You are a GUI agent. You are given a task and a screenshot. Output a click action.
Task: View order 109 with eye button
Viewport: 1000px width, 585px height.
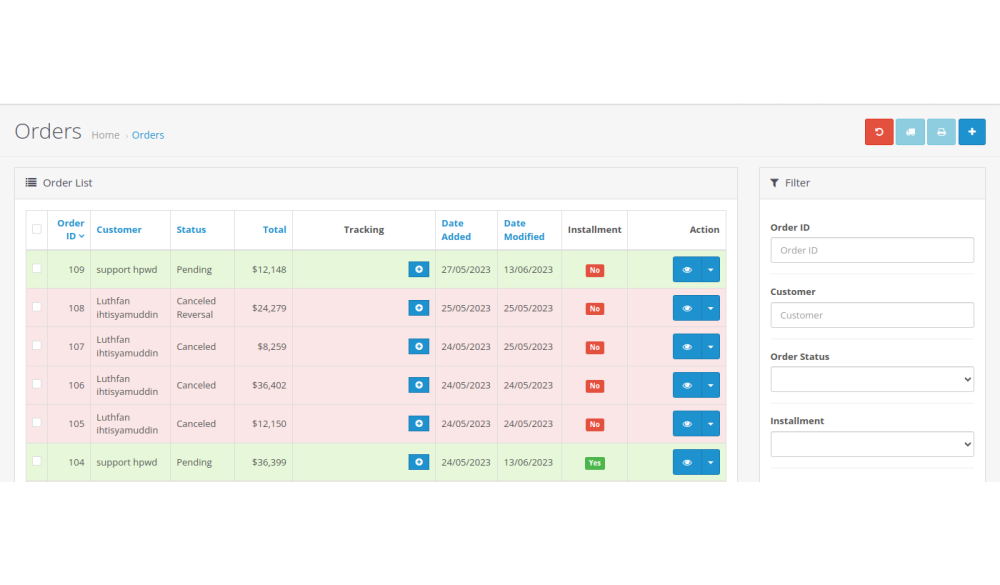tap(687, 269)
